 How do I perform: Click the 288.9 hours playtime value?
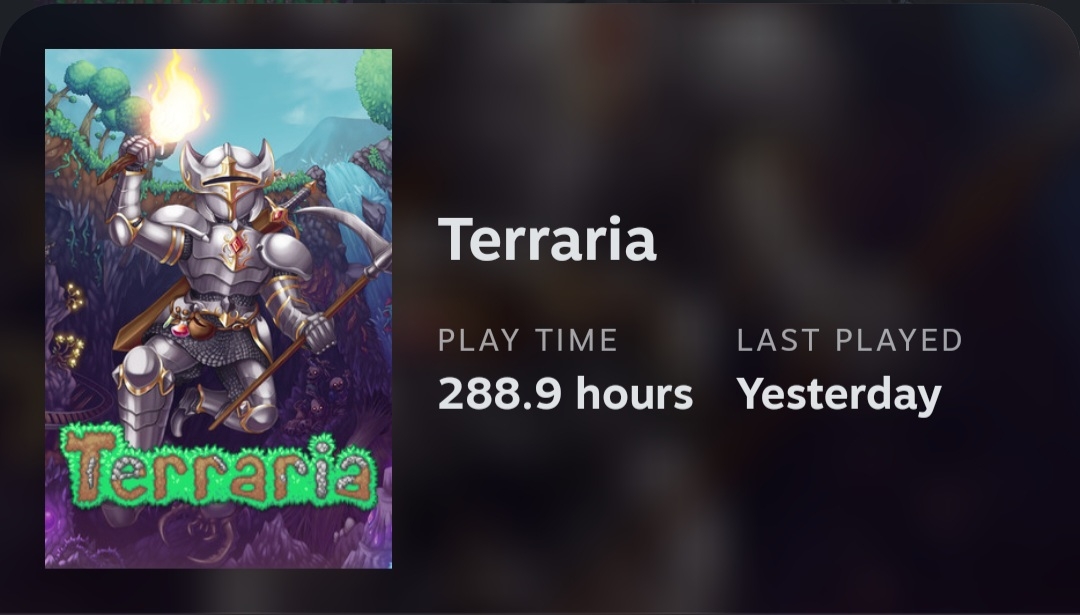[565, 394]
